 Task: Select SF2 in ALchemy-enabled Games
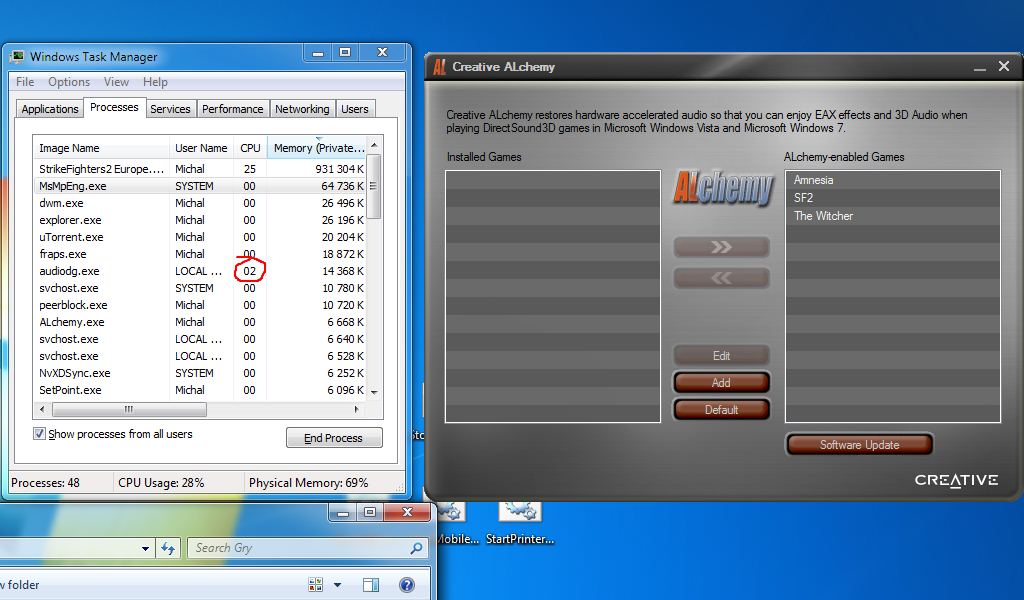(893, 198)
